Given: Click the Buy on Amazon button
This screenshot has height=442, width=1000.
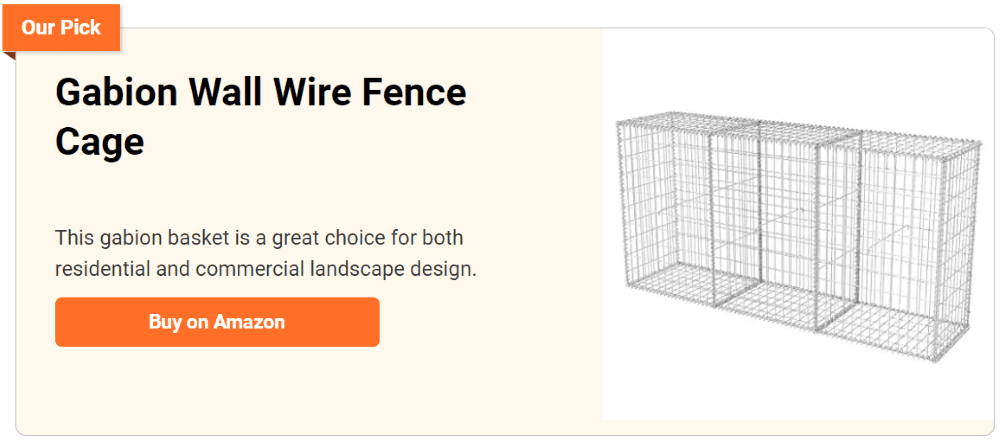Looking at the screenshot, I should (x=217, y=321).
